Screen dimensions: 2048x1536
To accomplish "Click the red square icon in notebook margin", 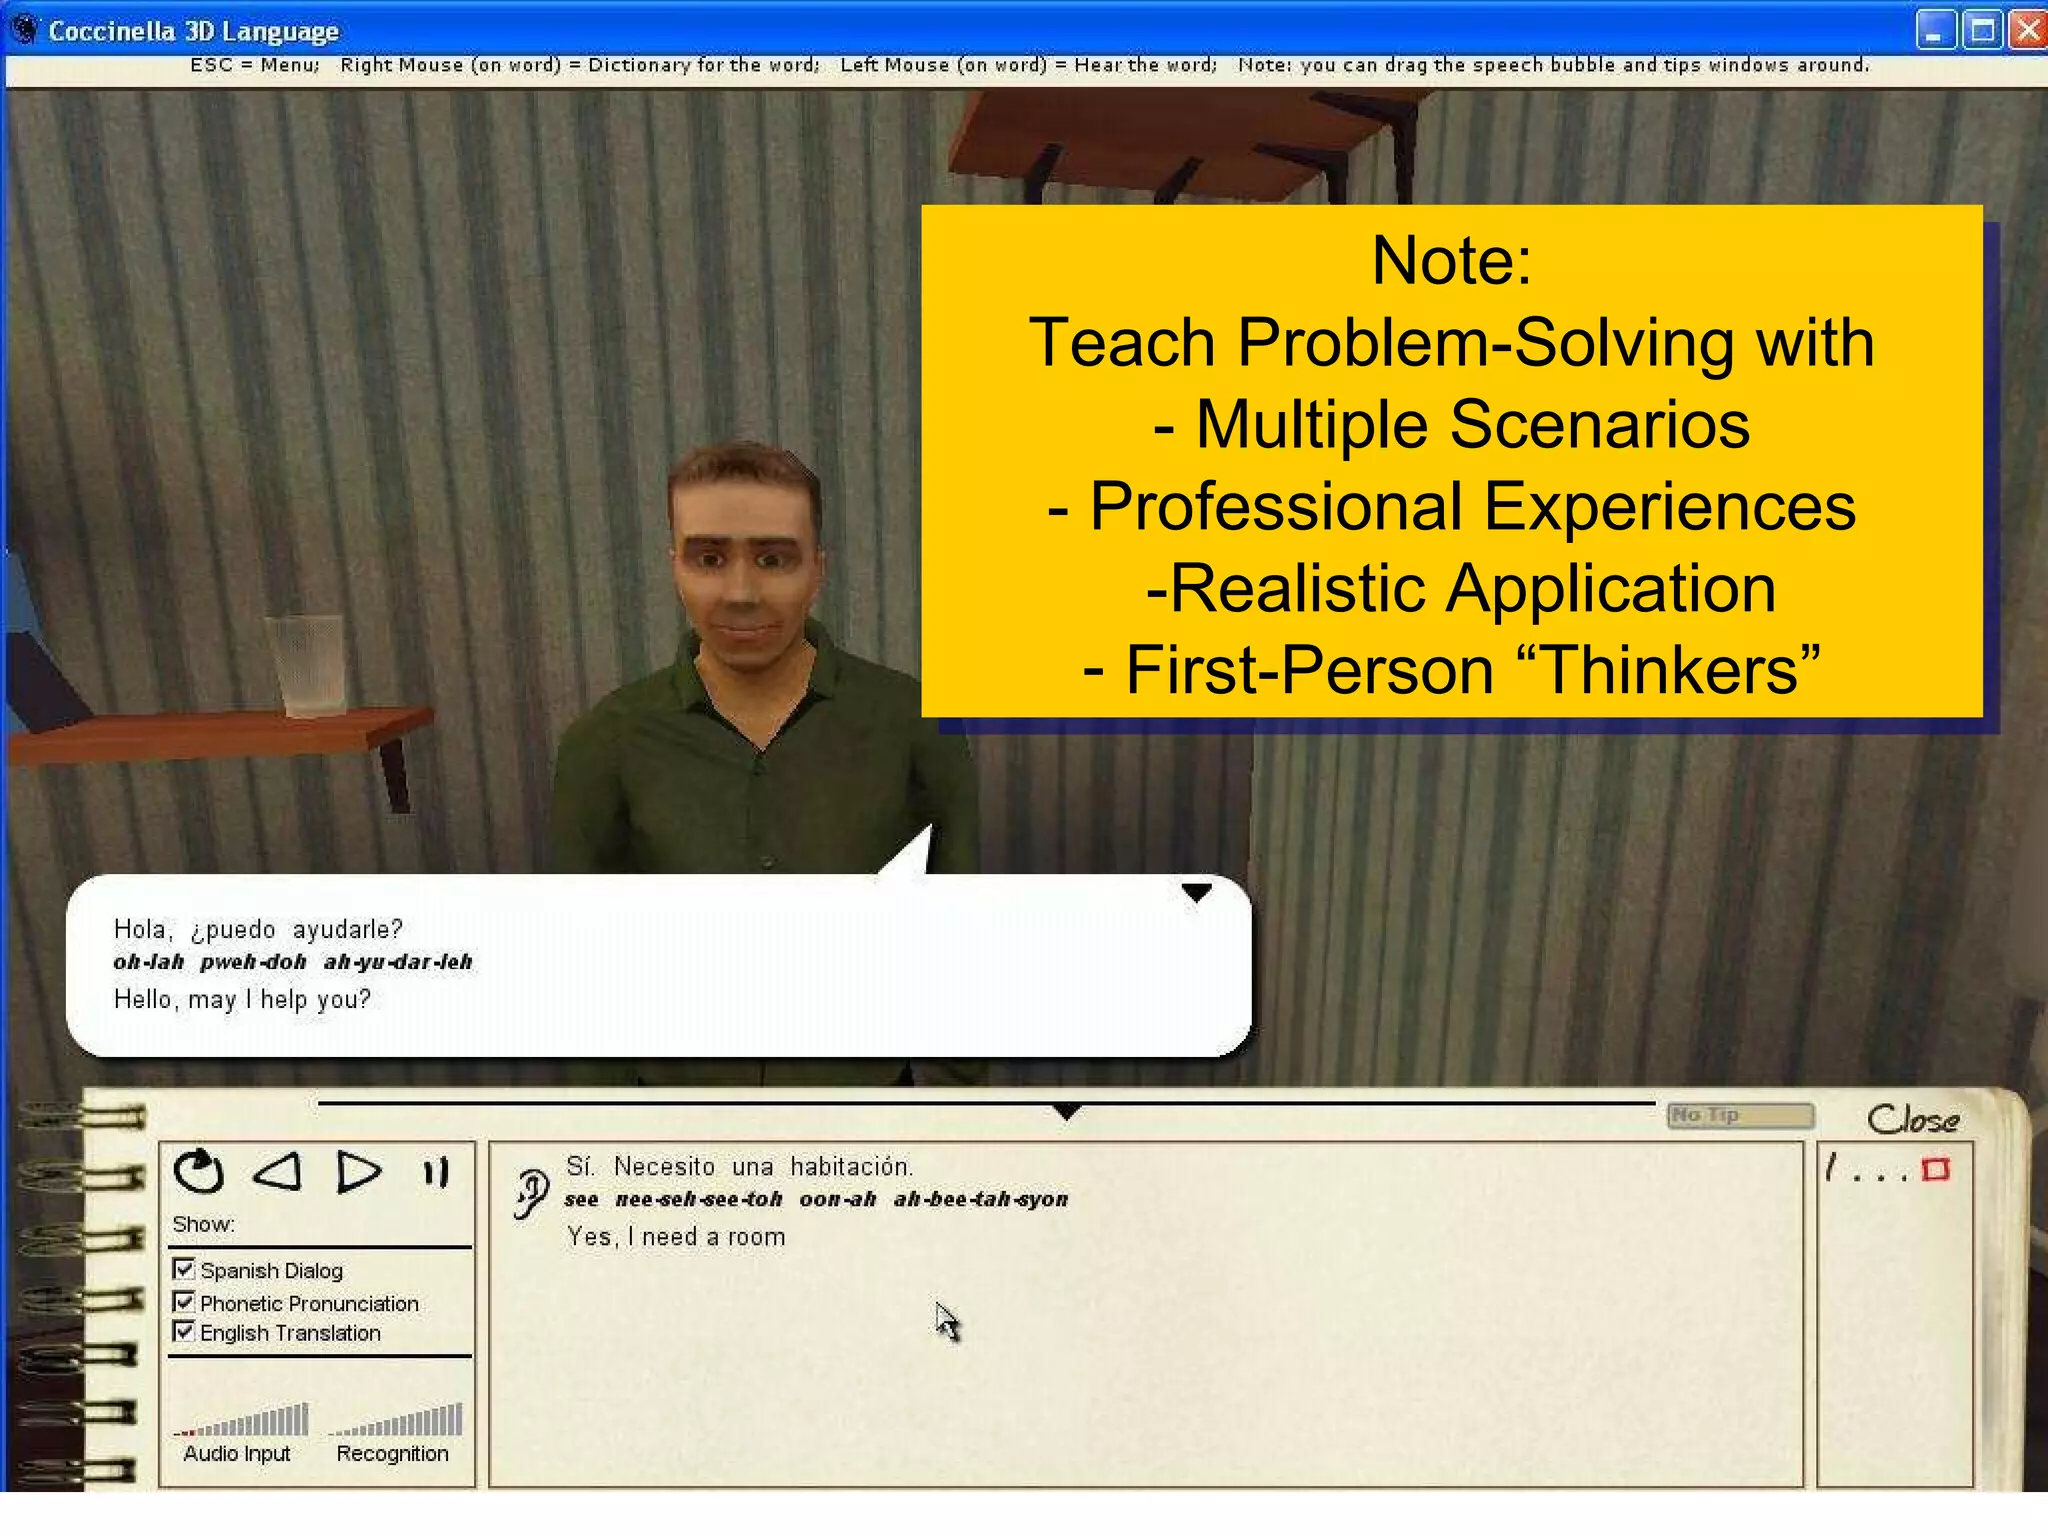I will [x=1936, y=1169].
